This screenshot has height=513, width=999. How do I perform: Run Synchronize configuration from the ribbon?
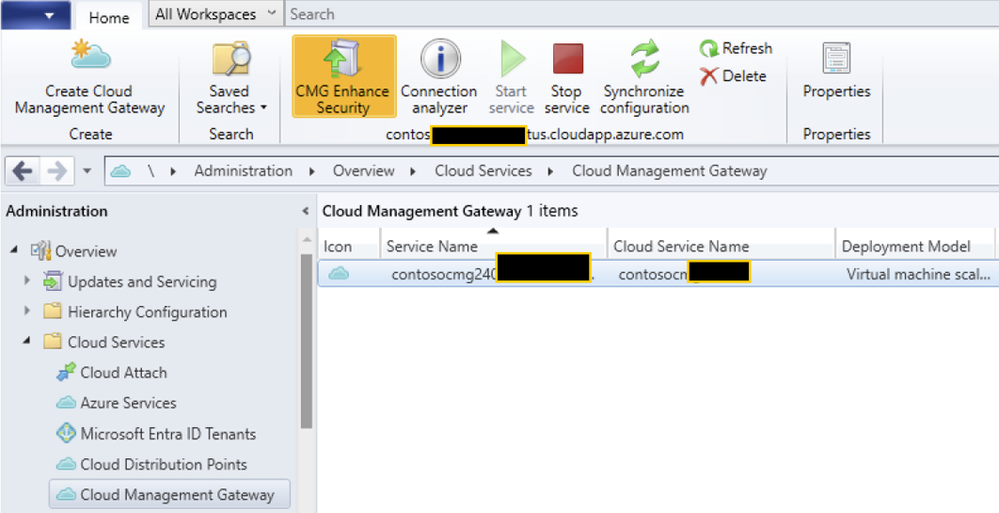click(x=644, y=78)
